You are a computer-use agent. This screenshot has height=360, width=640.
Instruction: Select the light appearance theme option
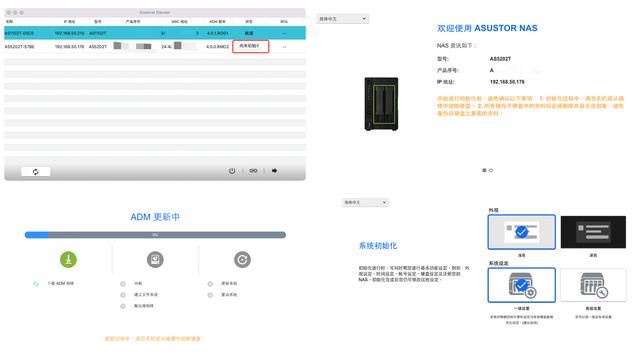[x=521, y=232]
